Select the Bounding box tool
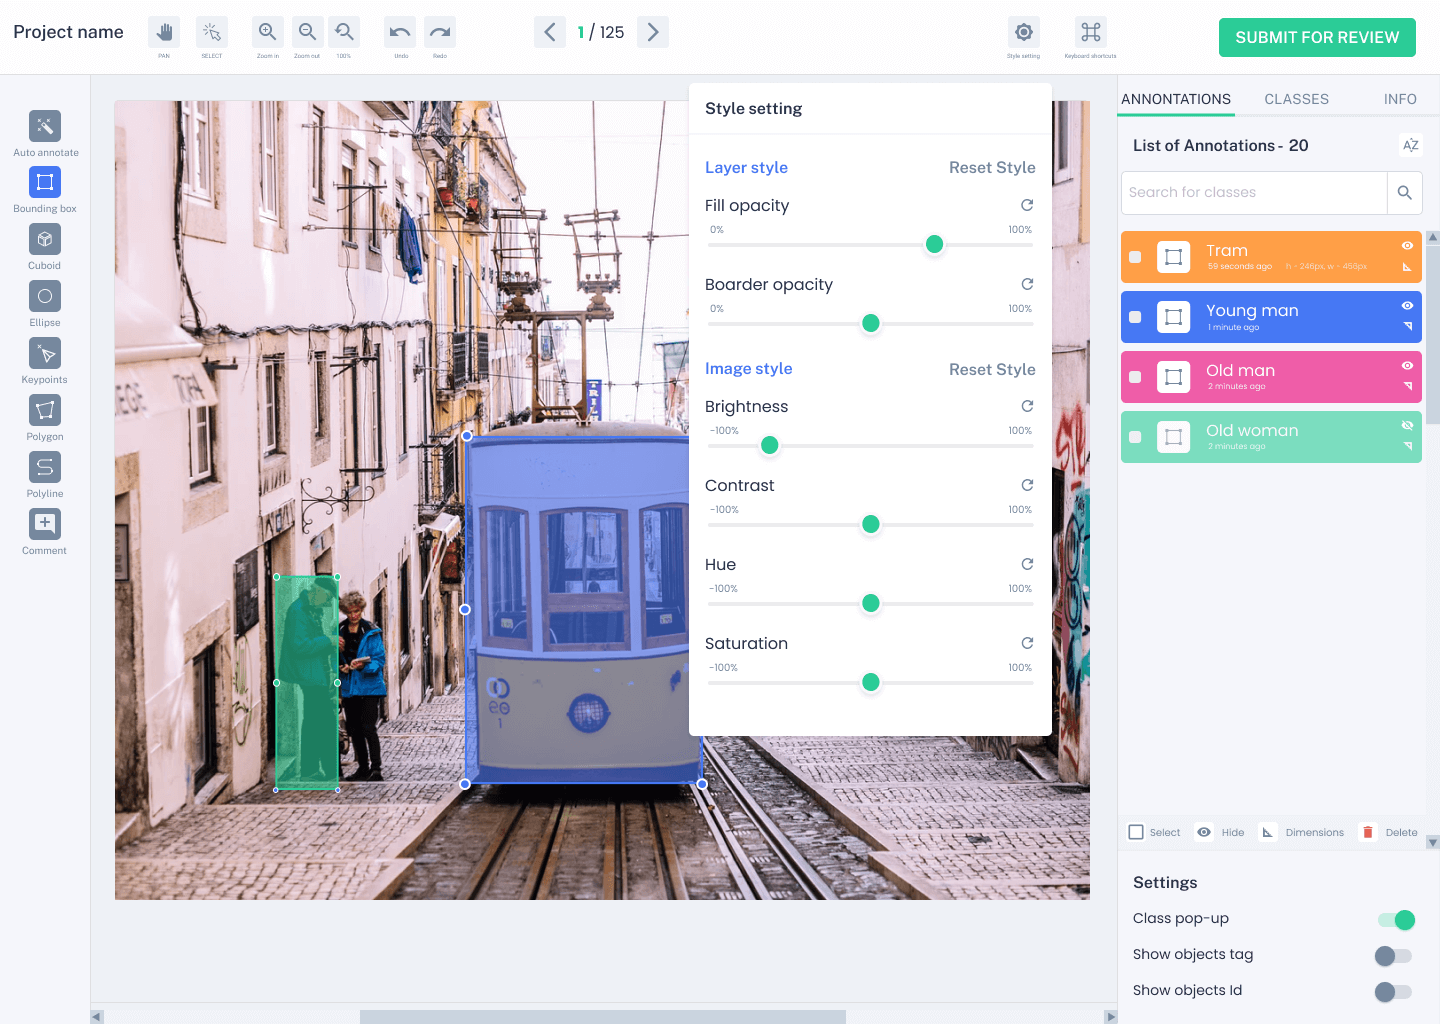 click(45, 182)
